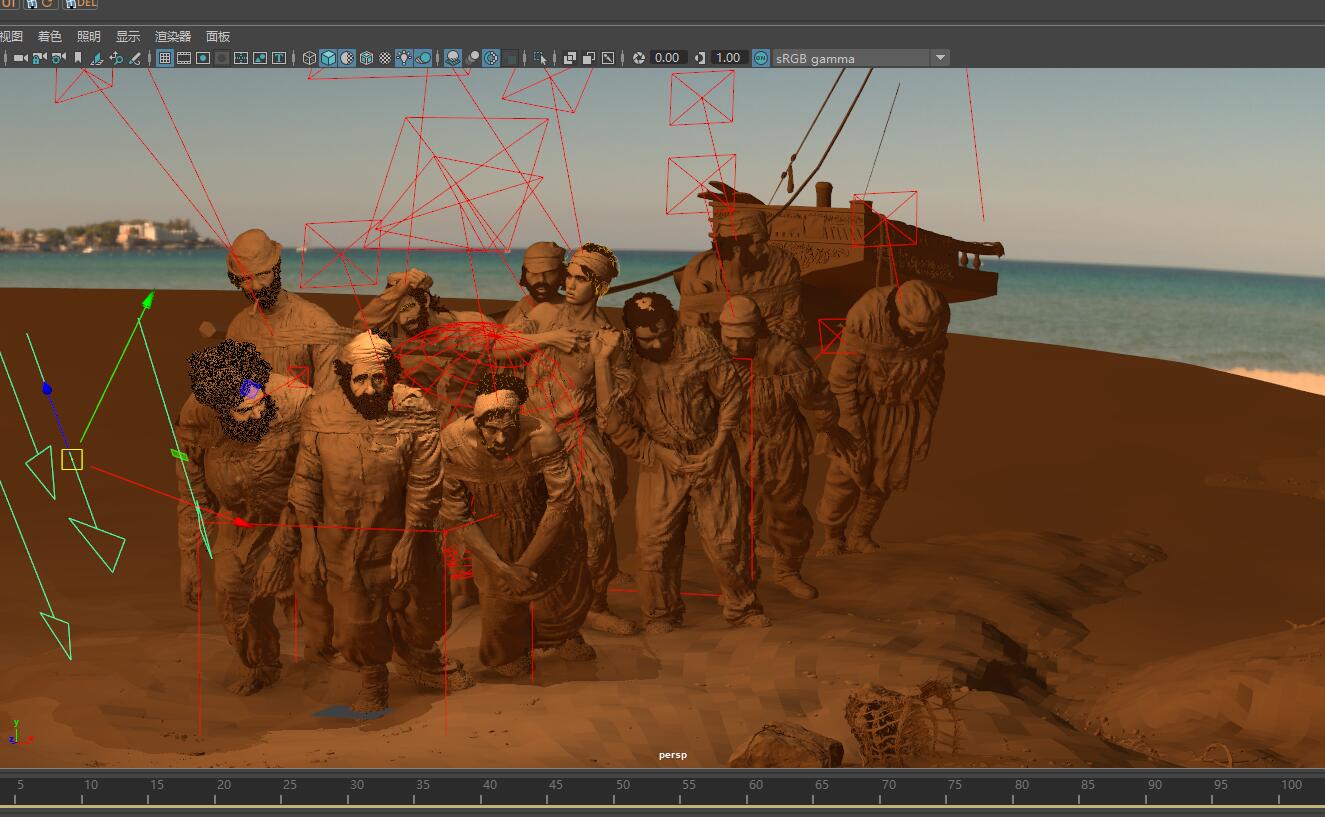Click the XYZ axis indicator in viewport corner

coord(20,731)
